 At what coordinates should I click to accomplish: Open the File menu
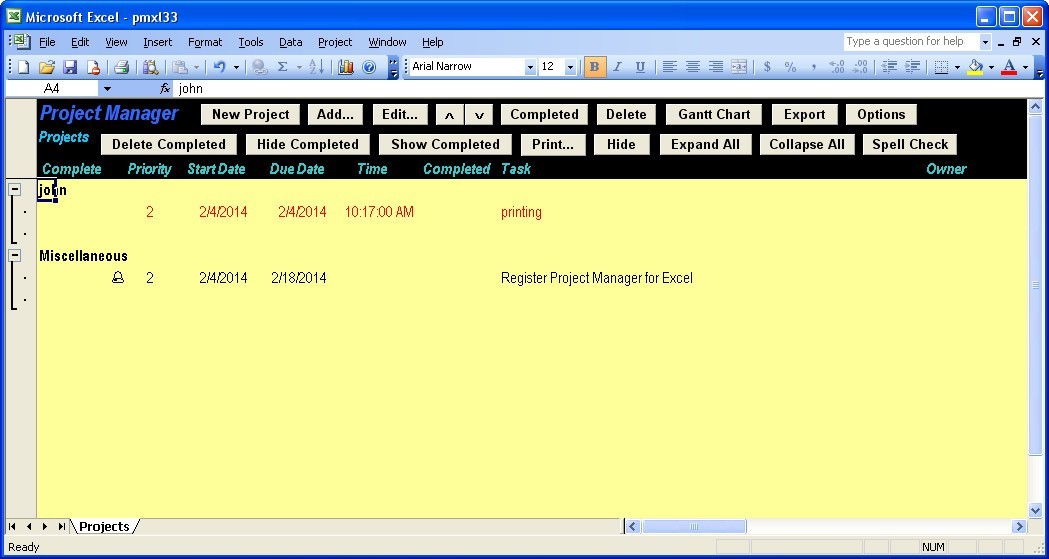pos(47,42)
